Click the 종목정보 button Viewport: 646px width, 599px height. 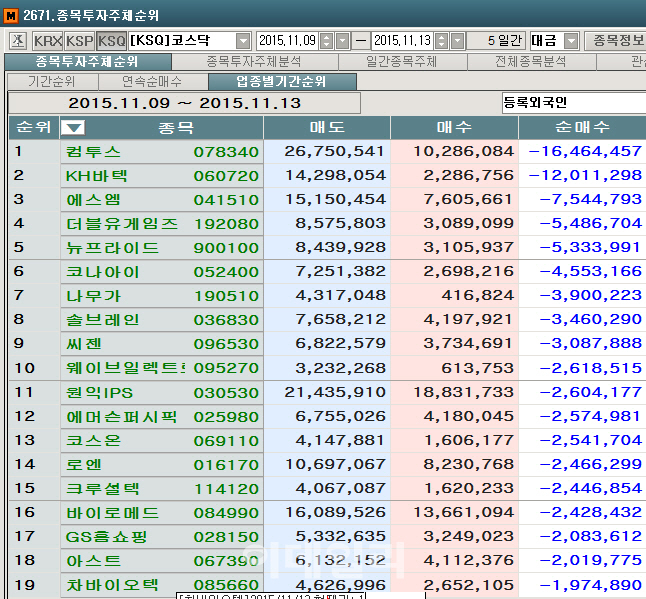point(616,41)
